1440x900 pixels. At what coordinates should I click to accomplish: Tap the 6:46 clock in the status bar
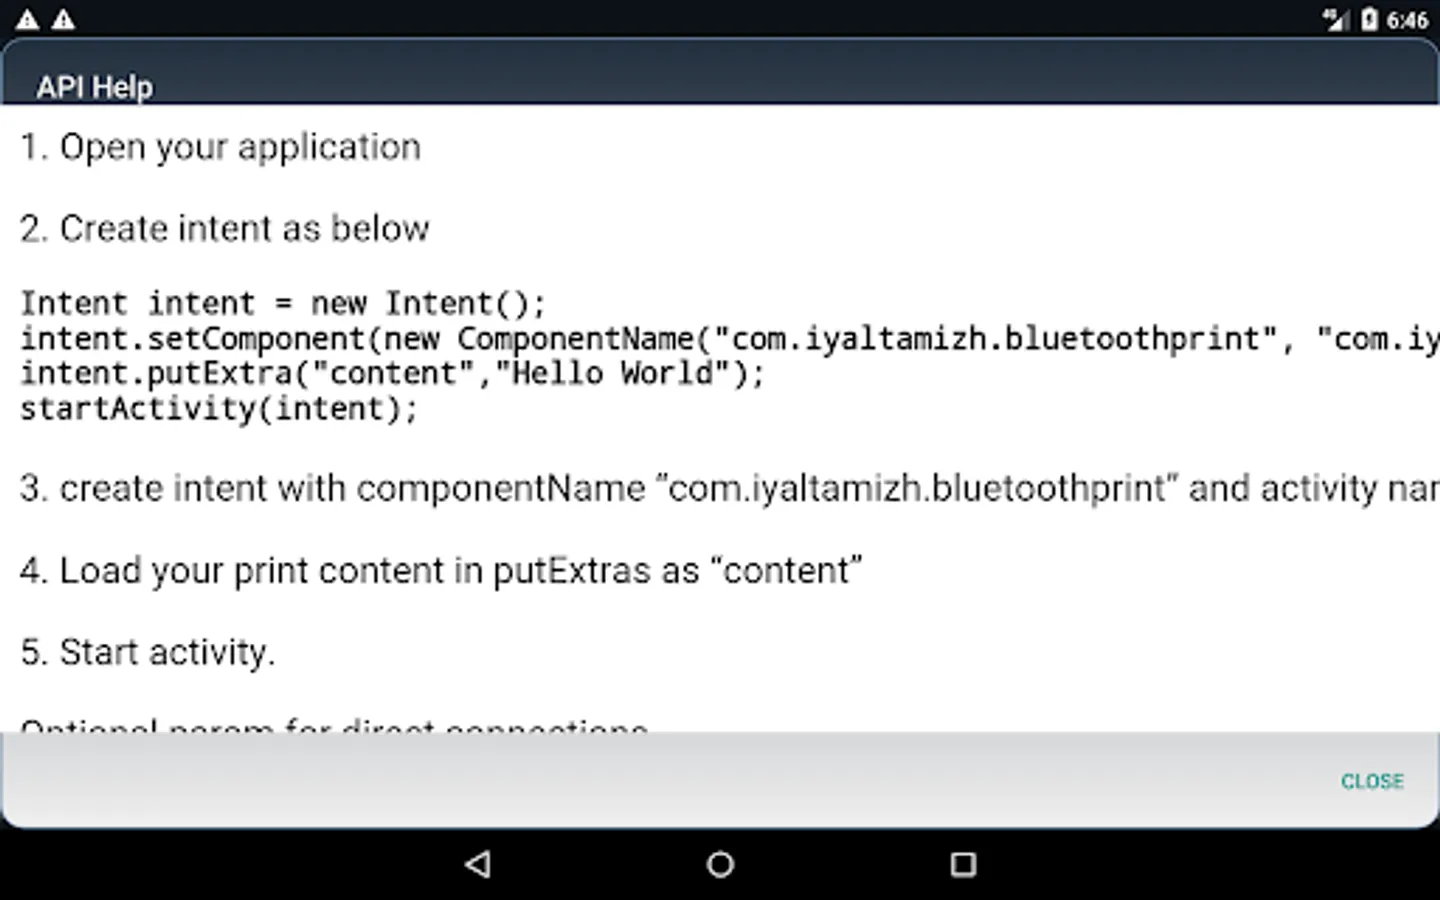pos(1407,20)
